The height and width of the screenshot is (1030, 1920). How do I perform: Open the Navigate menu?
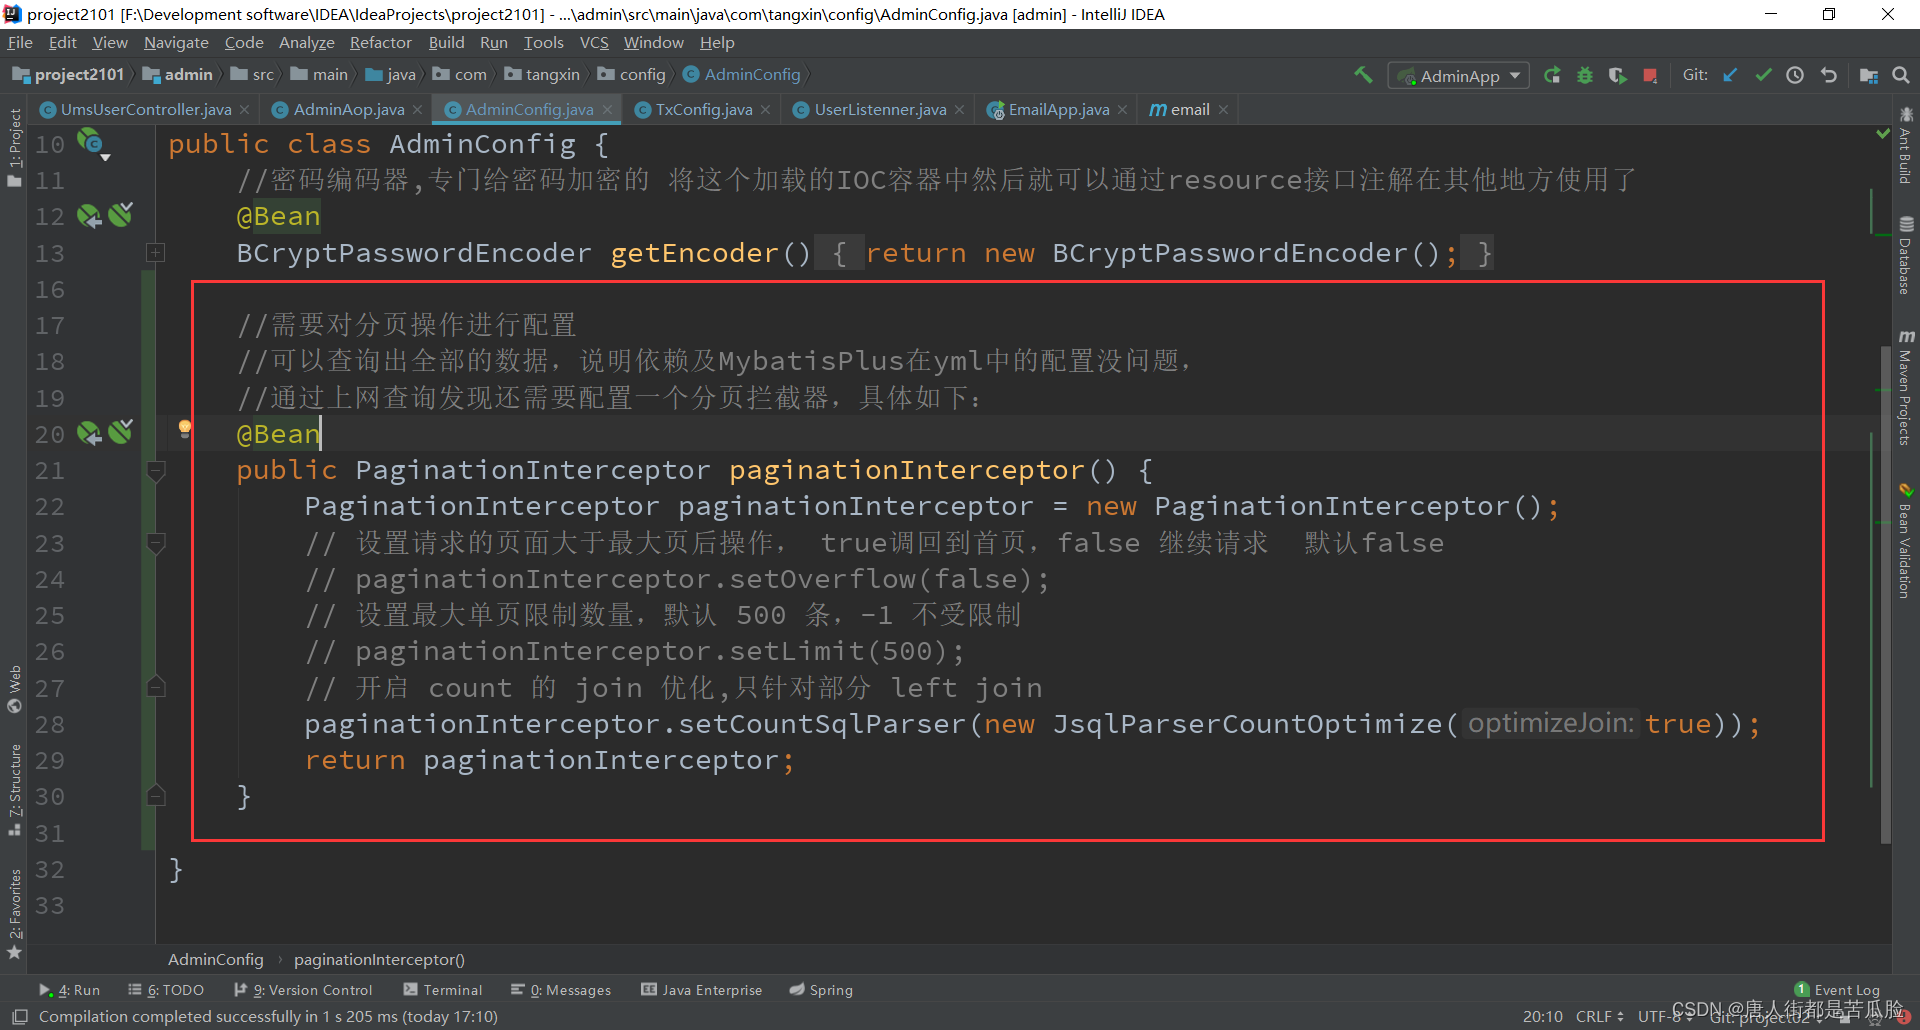[x=176, y=43]
